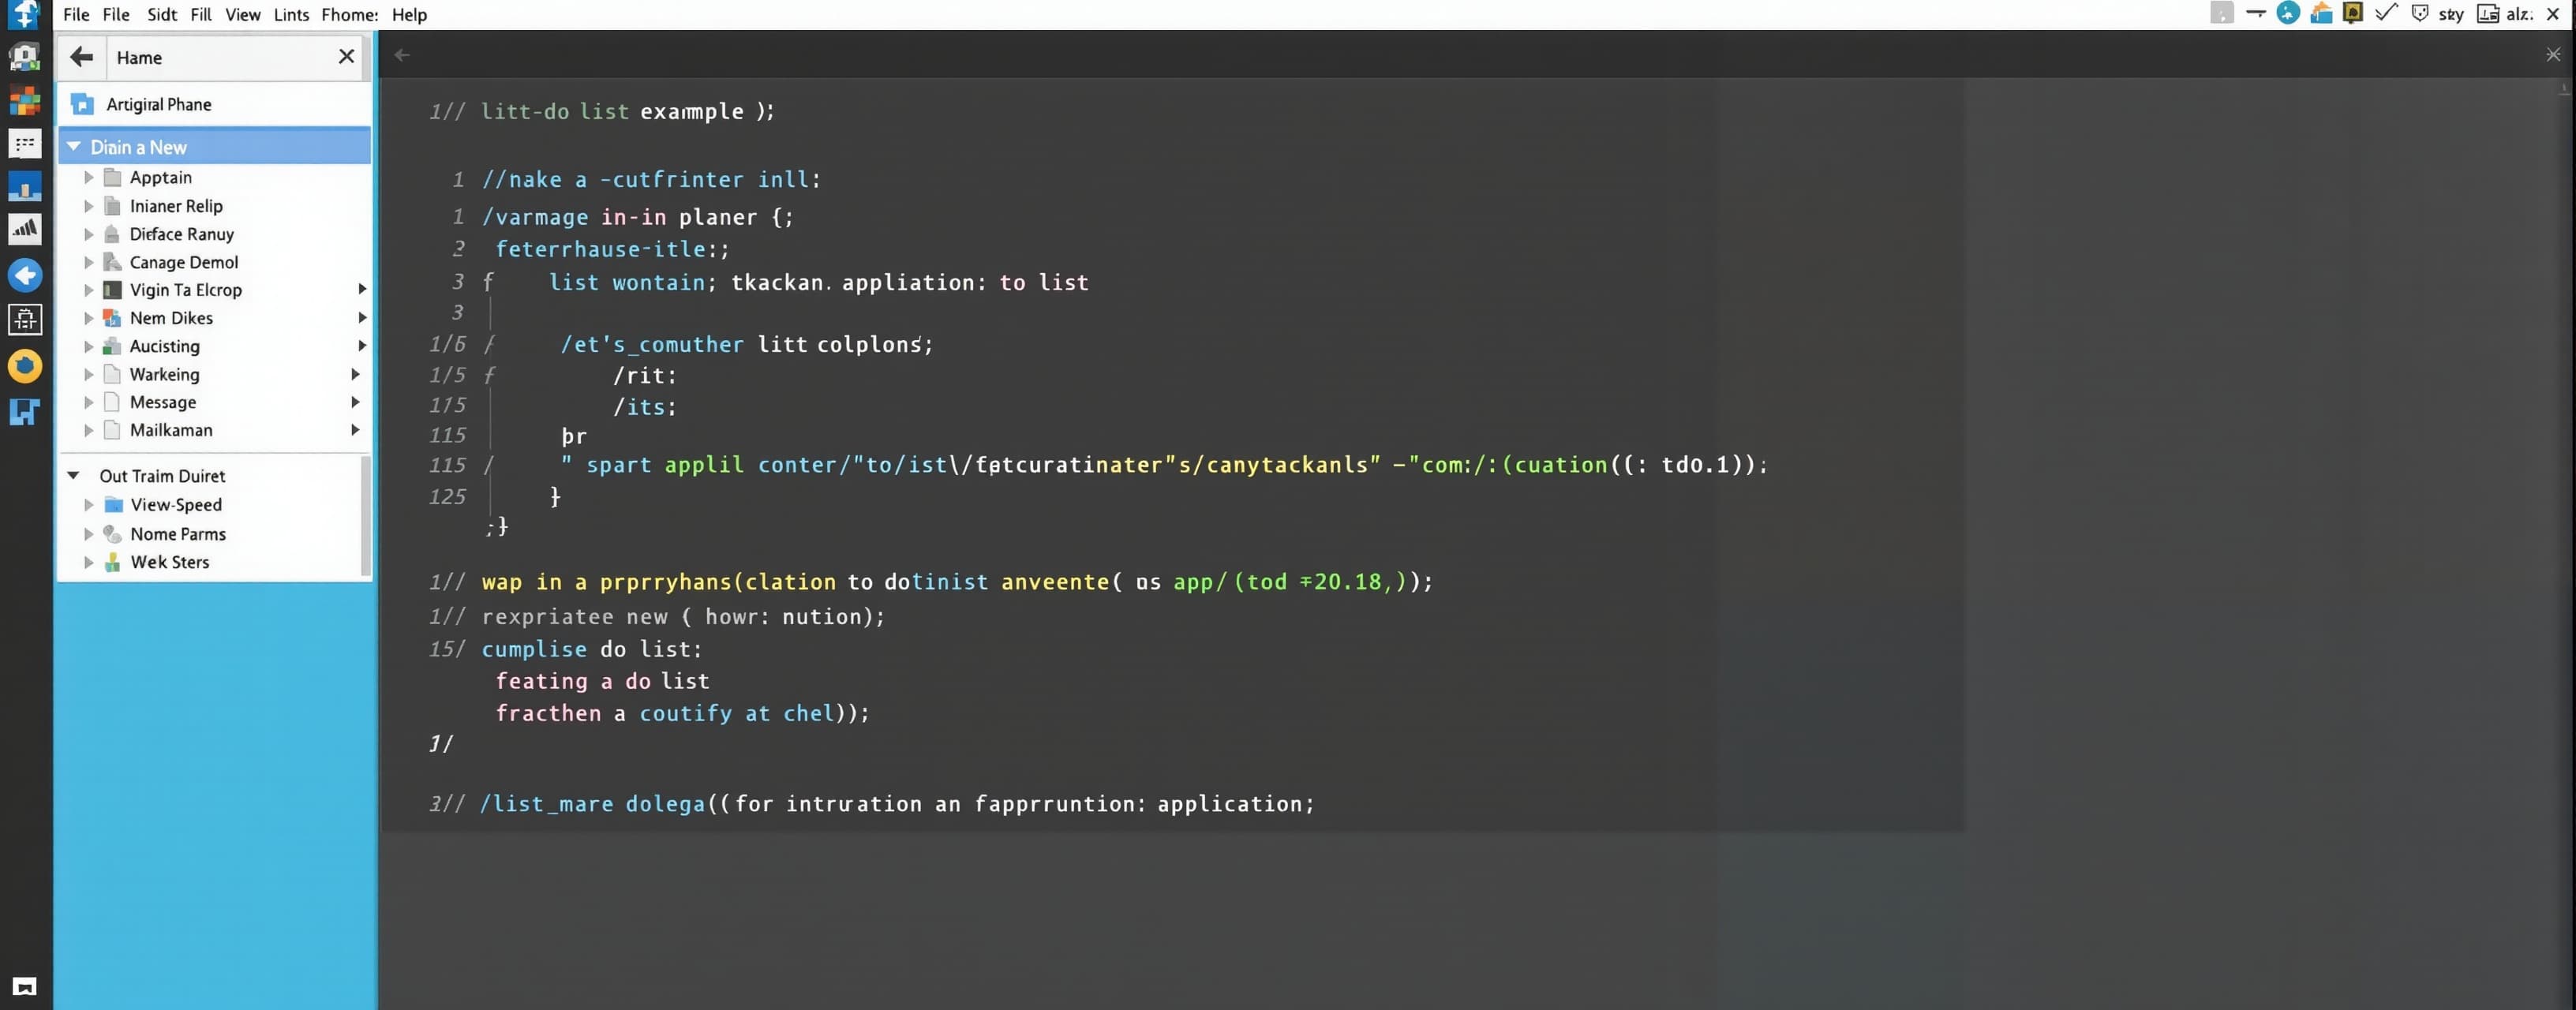Open the Sidt menu

(x=161, y=14)
